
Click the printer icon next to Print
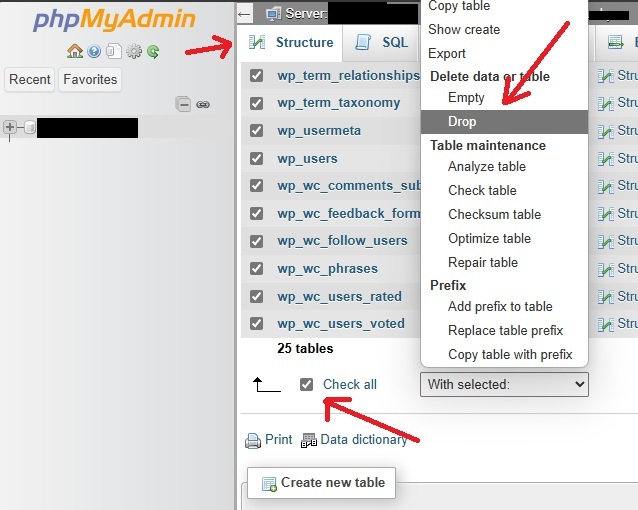[253, 440]
